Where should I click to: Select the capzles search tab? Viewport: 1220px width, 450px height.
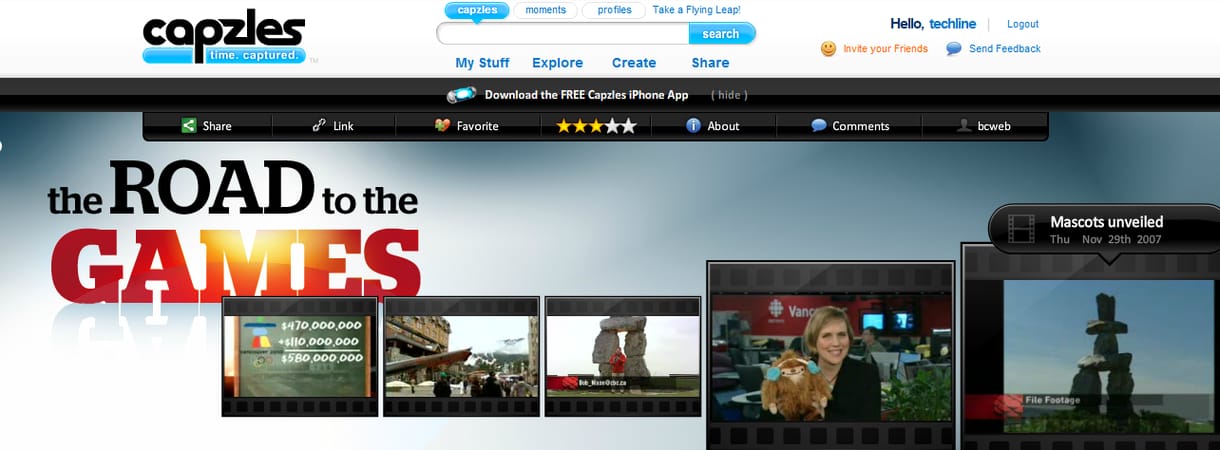pos(477,10)
